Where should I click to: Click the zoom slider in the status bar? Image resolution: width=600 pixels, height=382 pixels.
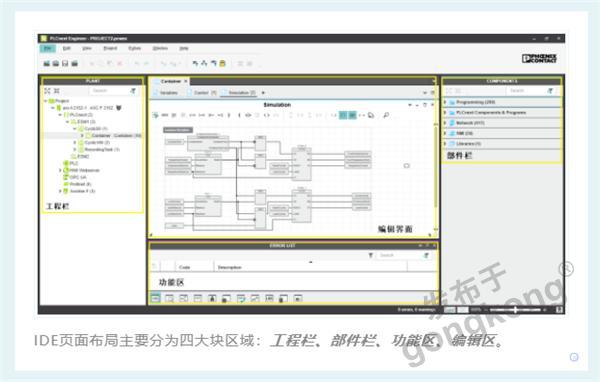(515, 310)
